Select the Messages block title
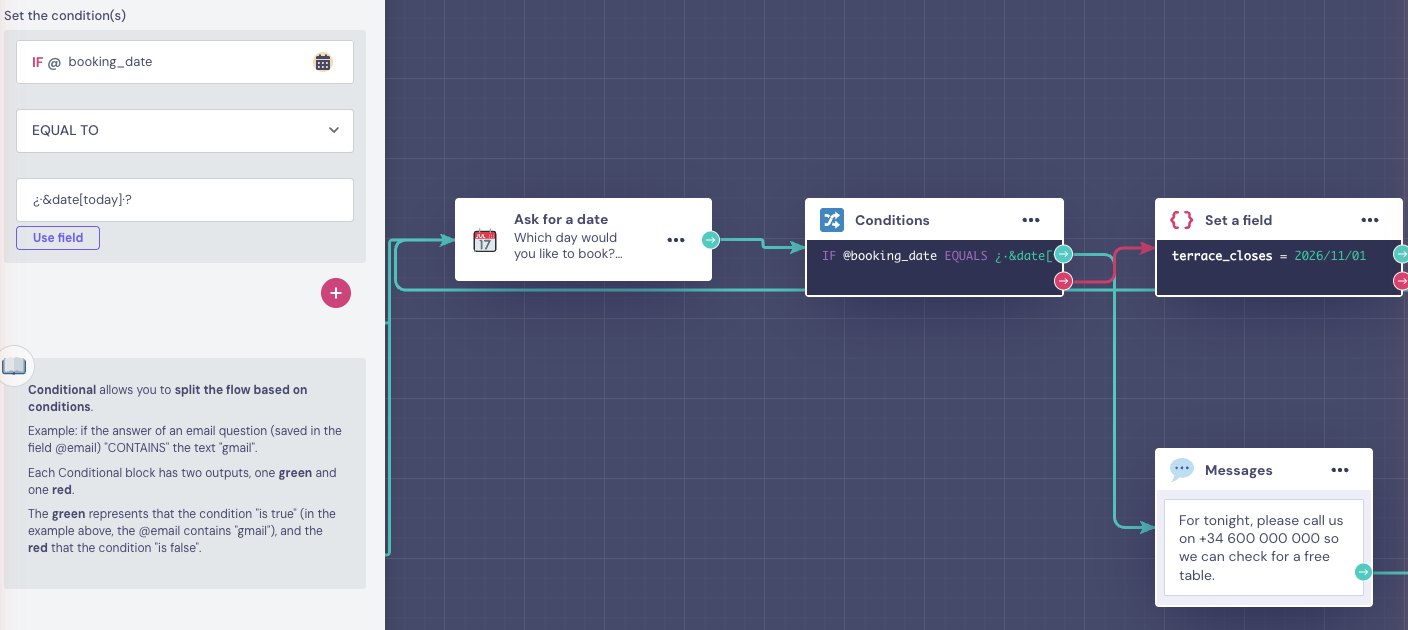1408x630 pixels. point(1239,470)
